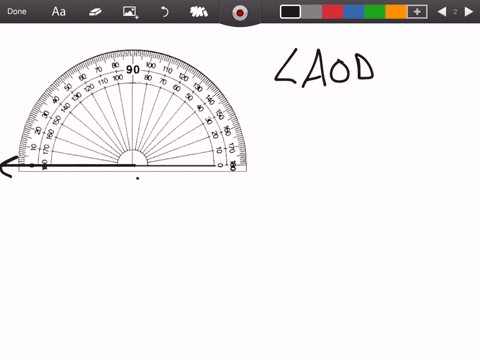Add a custom color with plus swatch
Screen dimensions: 480x360
tap(417, 12)
